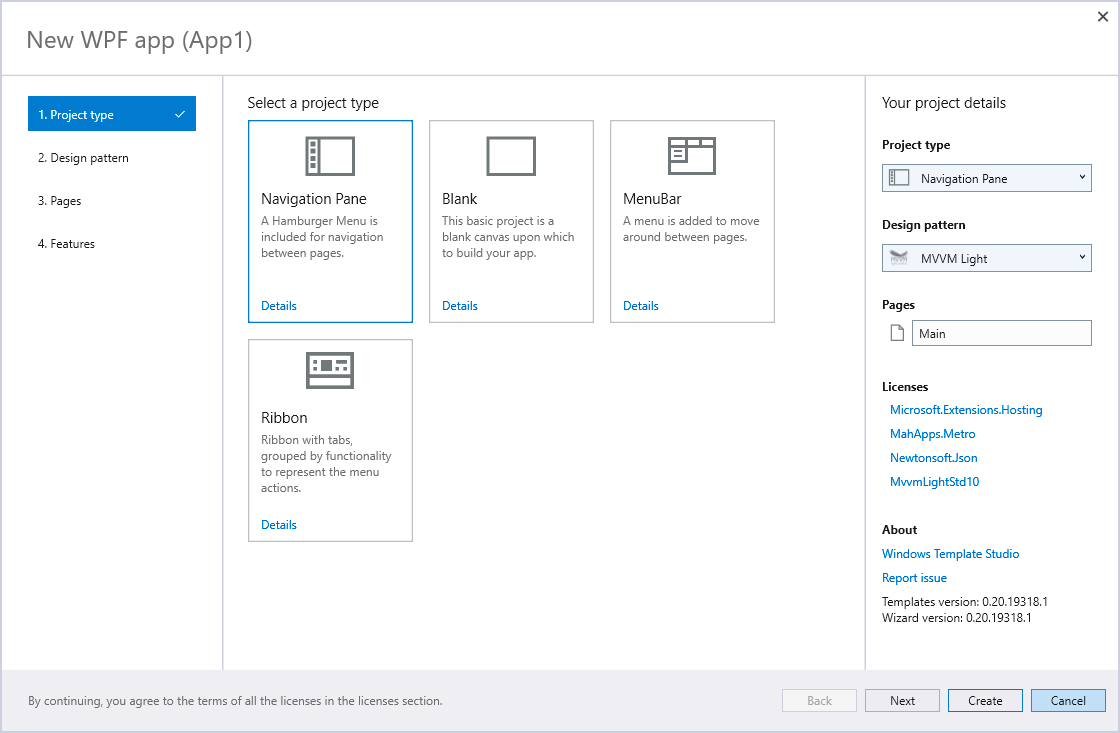Open MahApps.Metro license link
The image size is (1120, 733).
[x=932, y=434]
